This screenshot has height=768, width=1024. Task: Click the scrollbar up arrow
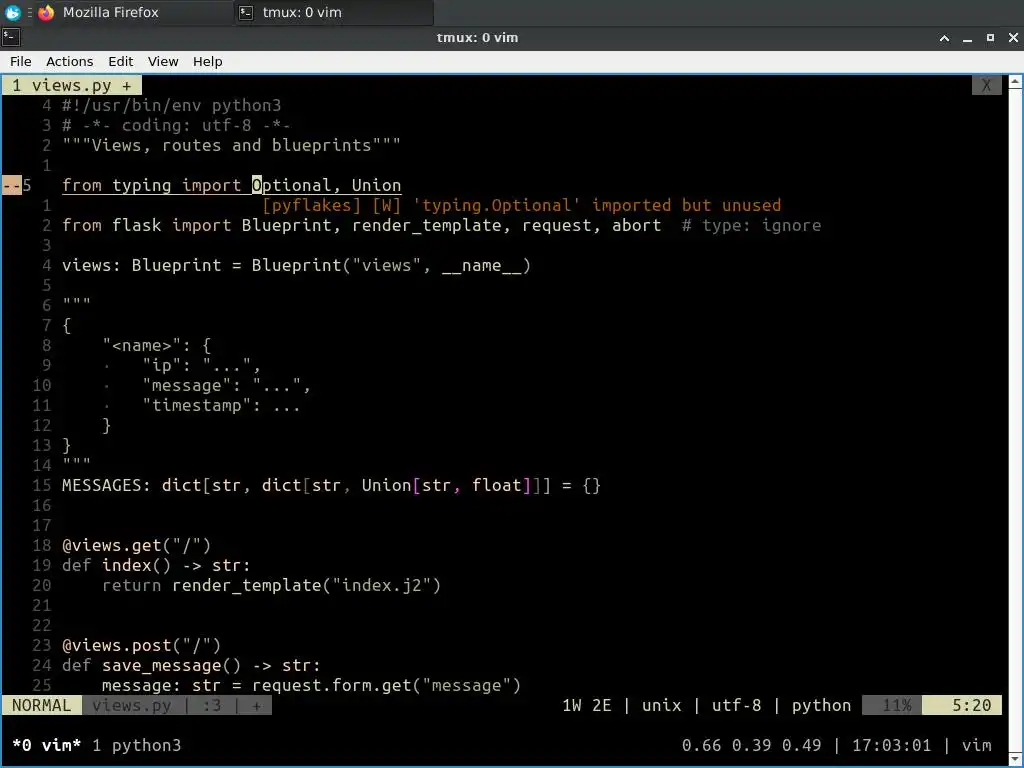(x=1015, y=82)
